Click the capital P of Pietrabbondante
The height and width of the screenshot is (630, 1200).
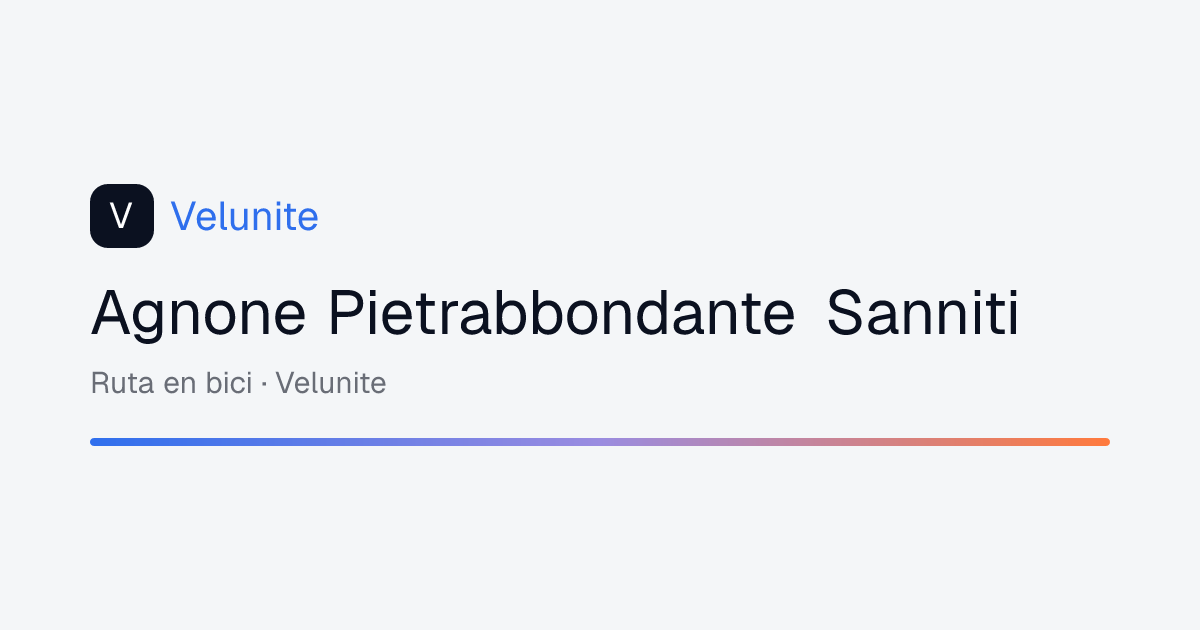pyautogui.click(x=347, y=313)
